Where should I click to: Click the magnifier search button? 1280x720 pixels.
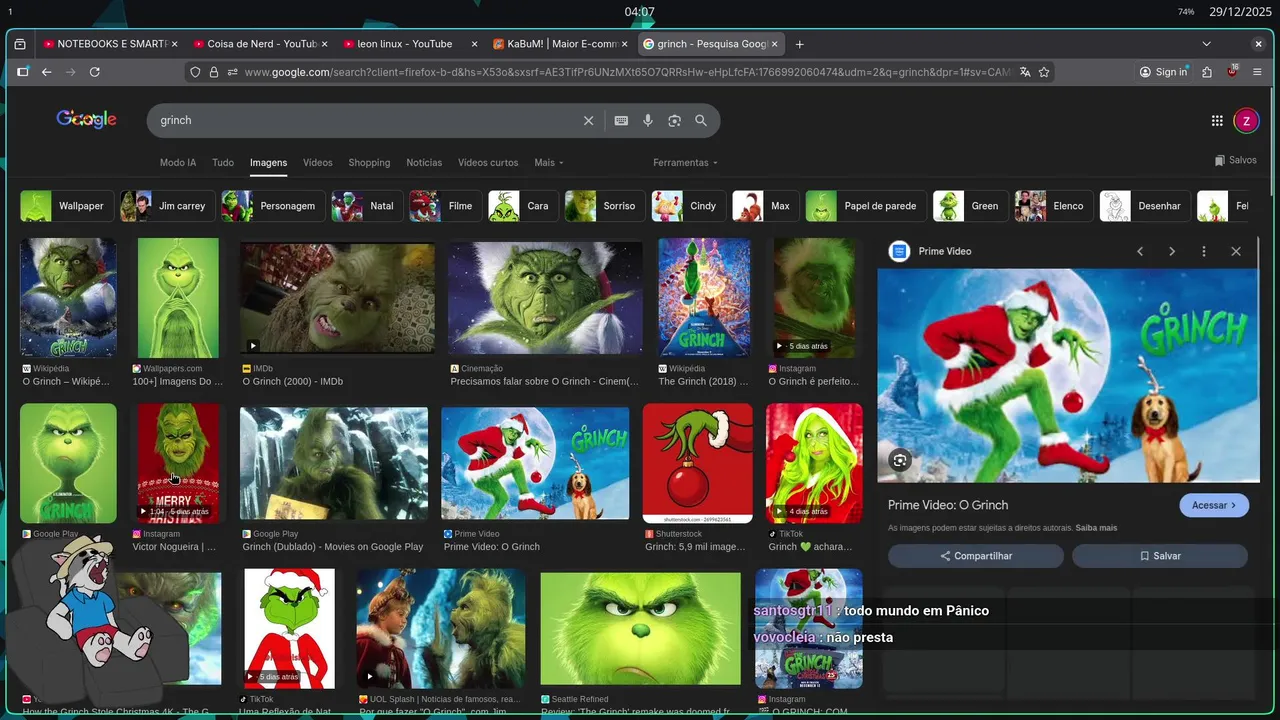[x=701, y=120]
